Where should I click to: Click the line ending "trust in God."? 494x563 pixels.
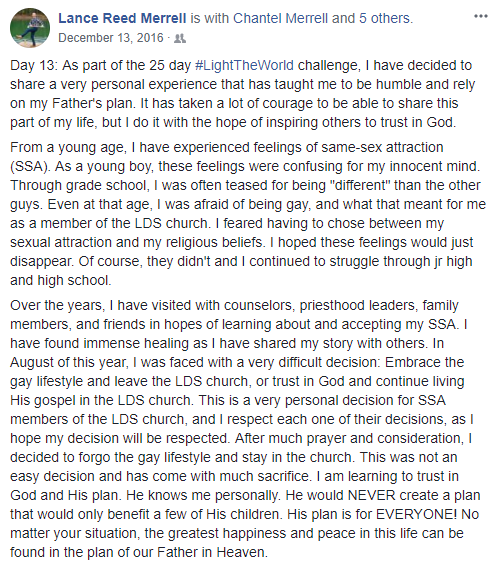click(233, 122)
